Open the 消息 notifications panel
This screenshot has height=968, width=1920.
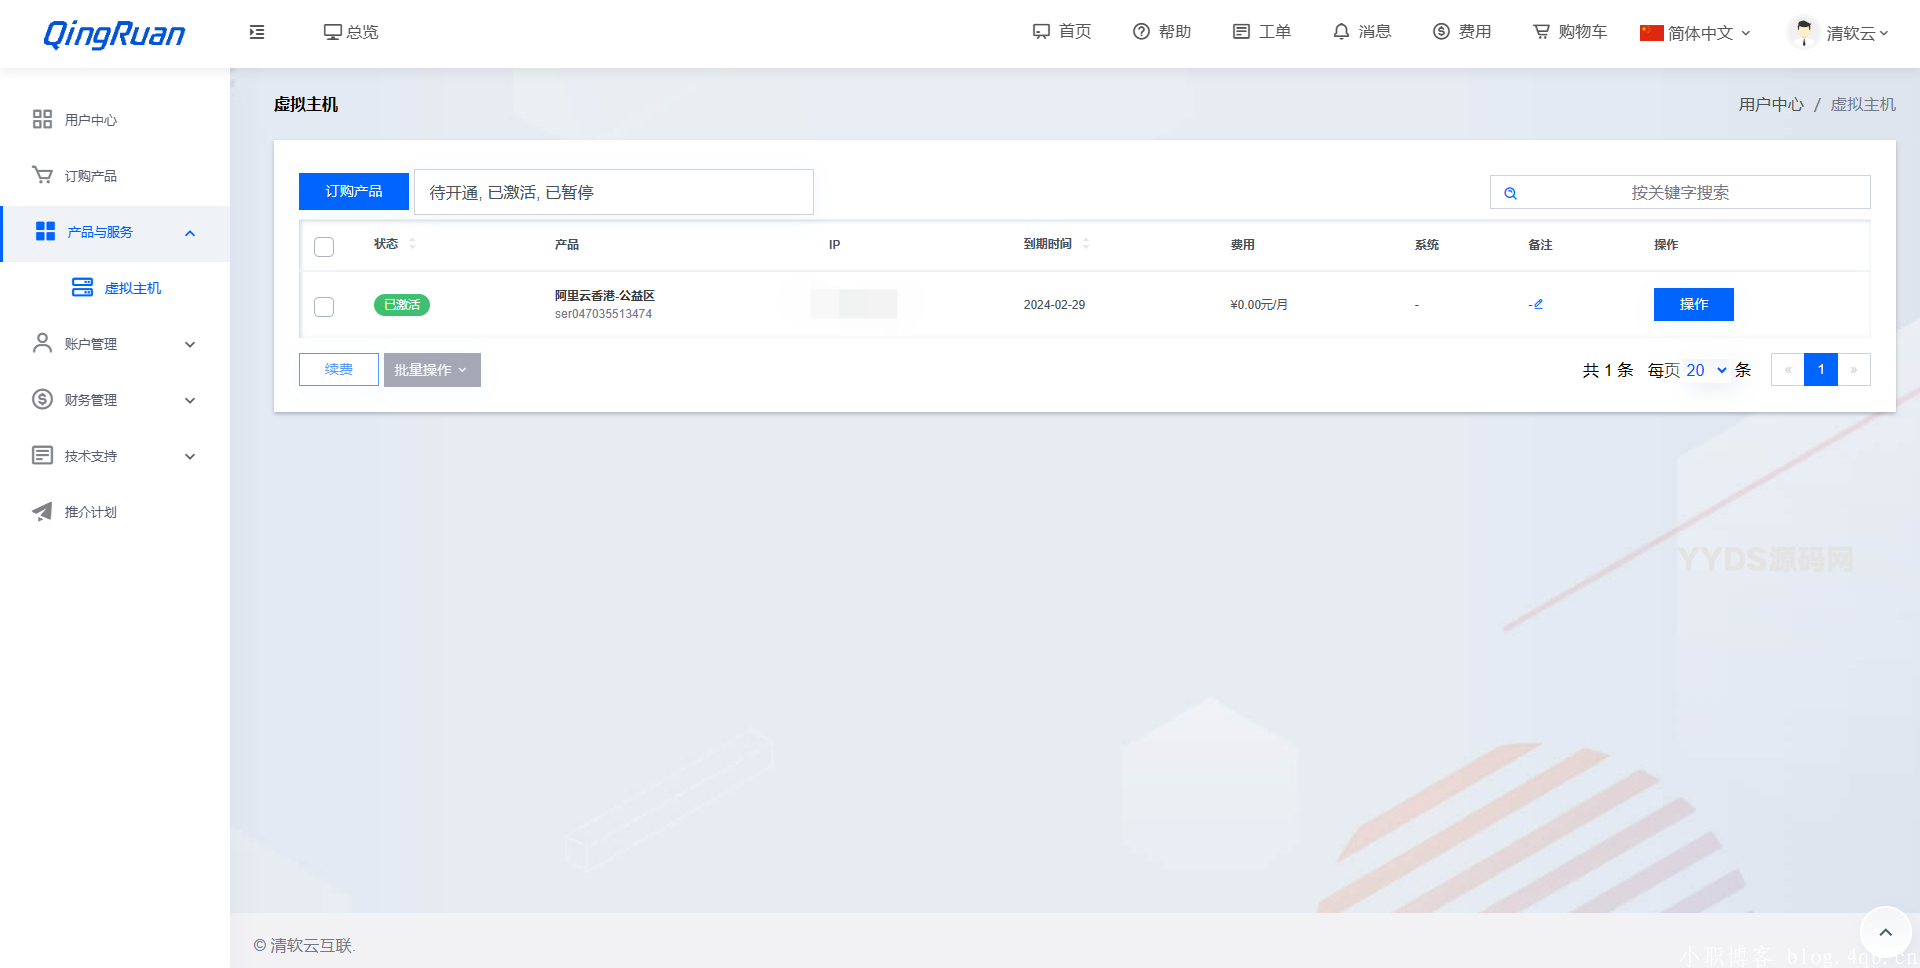(1362, 32)
